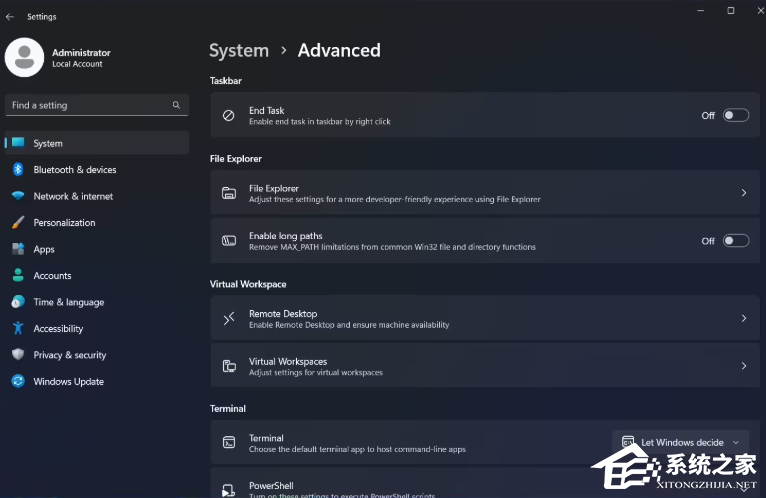
Task: Select Apps in the sidebar
Action: 44,249
